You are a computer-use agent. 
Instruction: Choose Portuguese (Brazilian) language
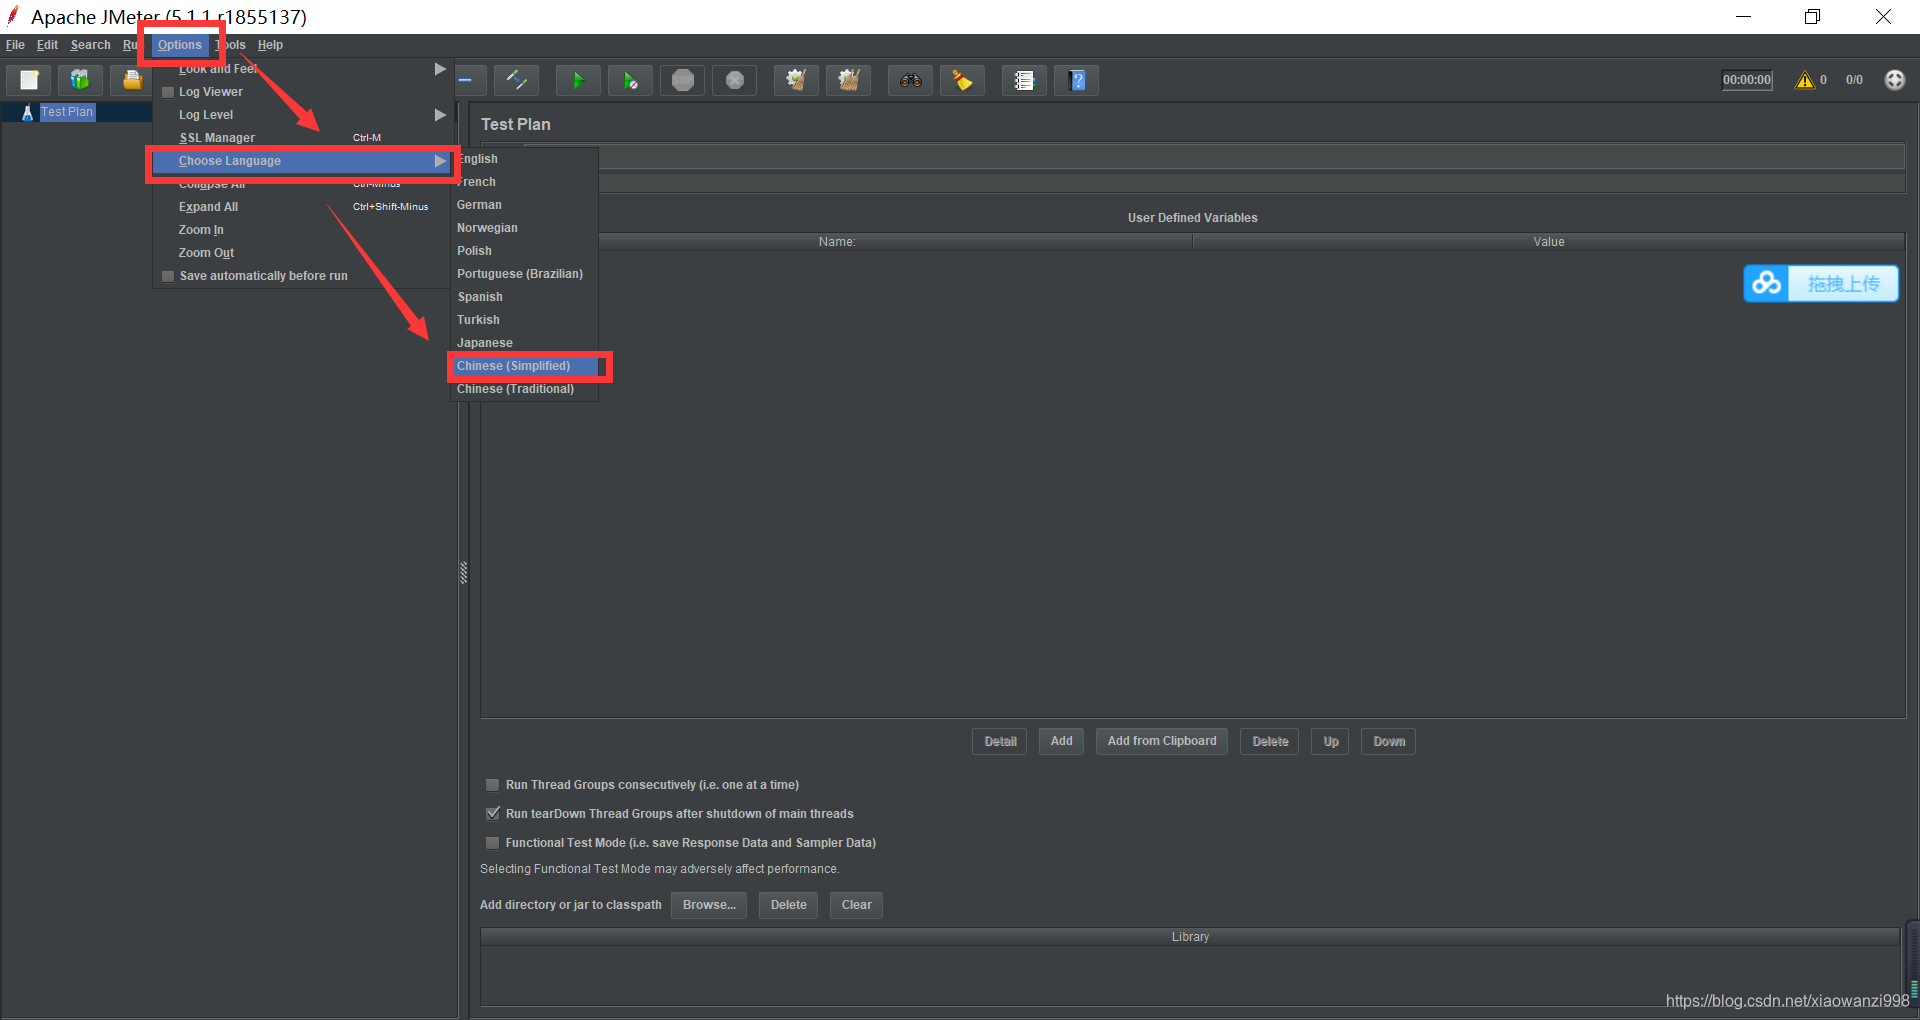[x=524, y=274]
